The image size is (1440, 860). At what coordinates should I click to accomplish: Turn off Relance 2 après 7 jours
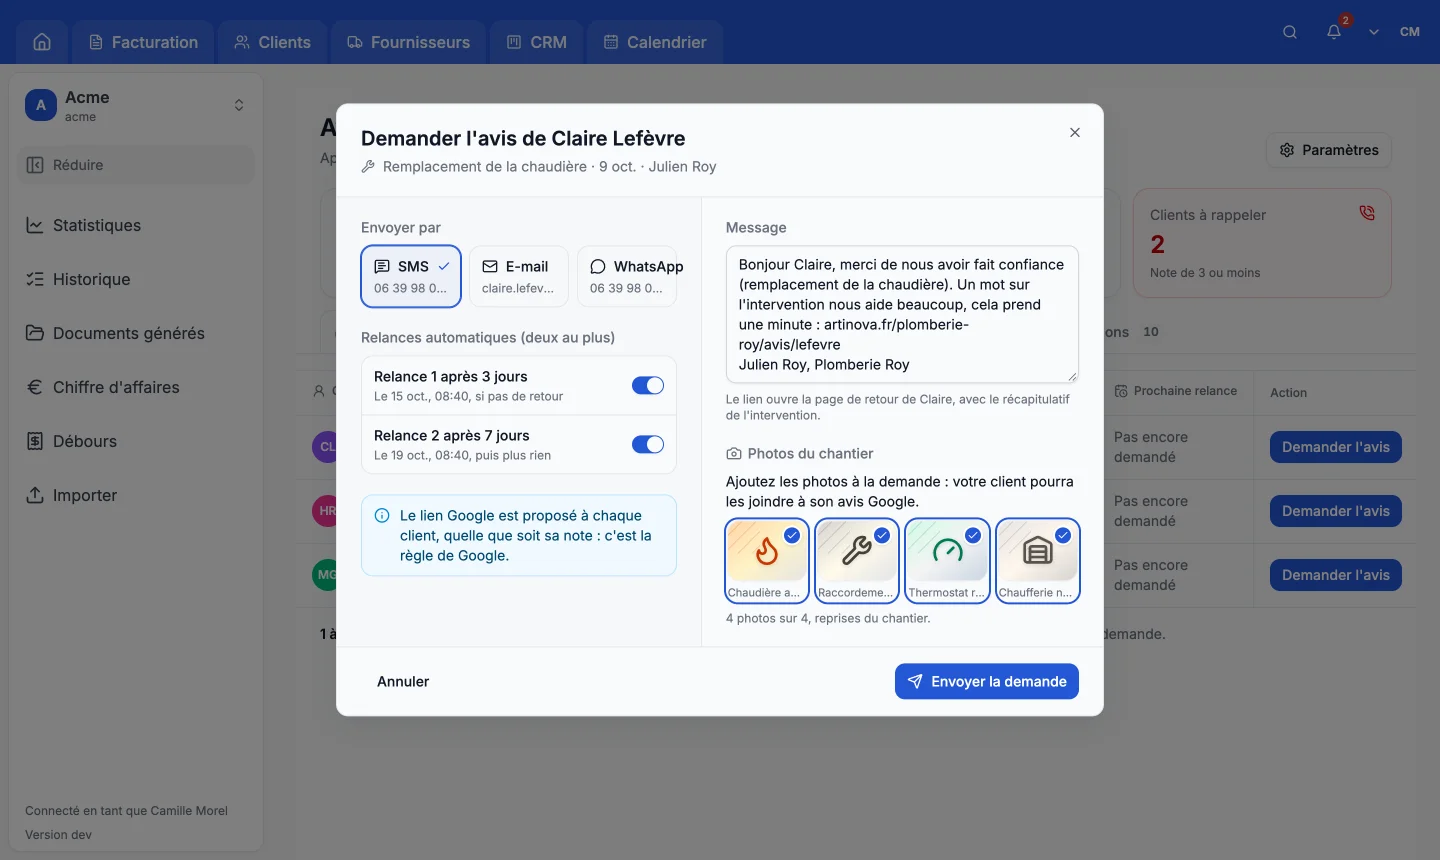click(x=648, y=445)
